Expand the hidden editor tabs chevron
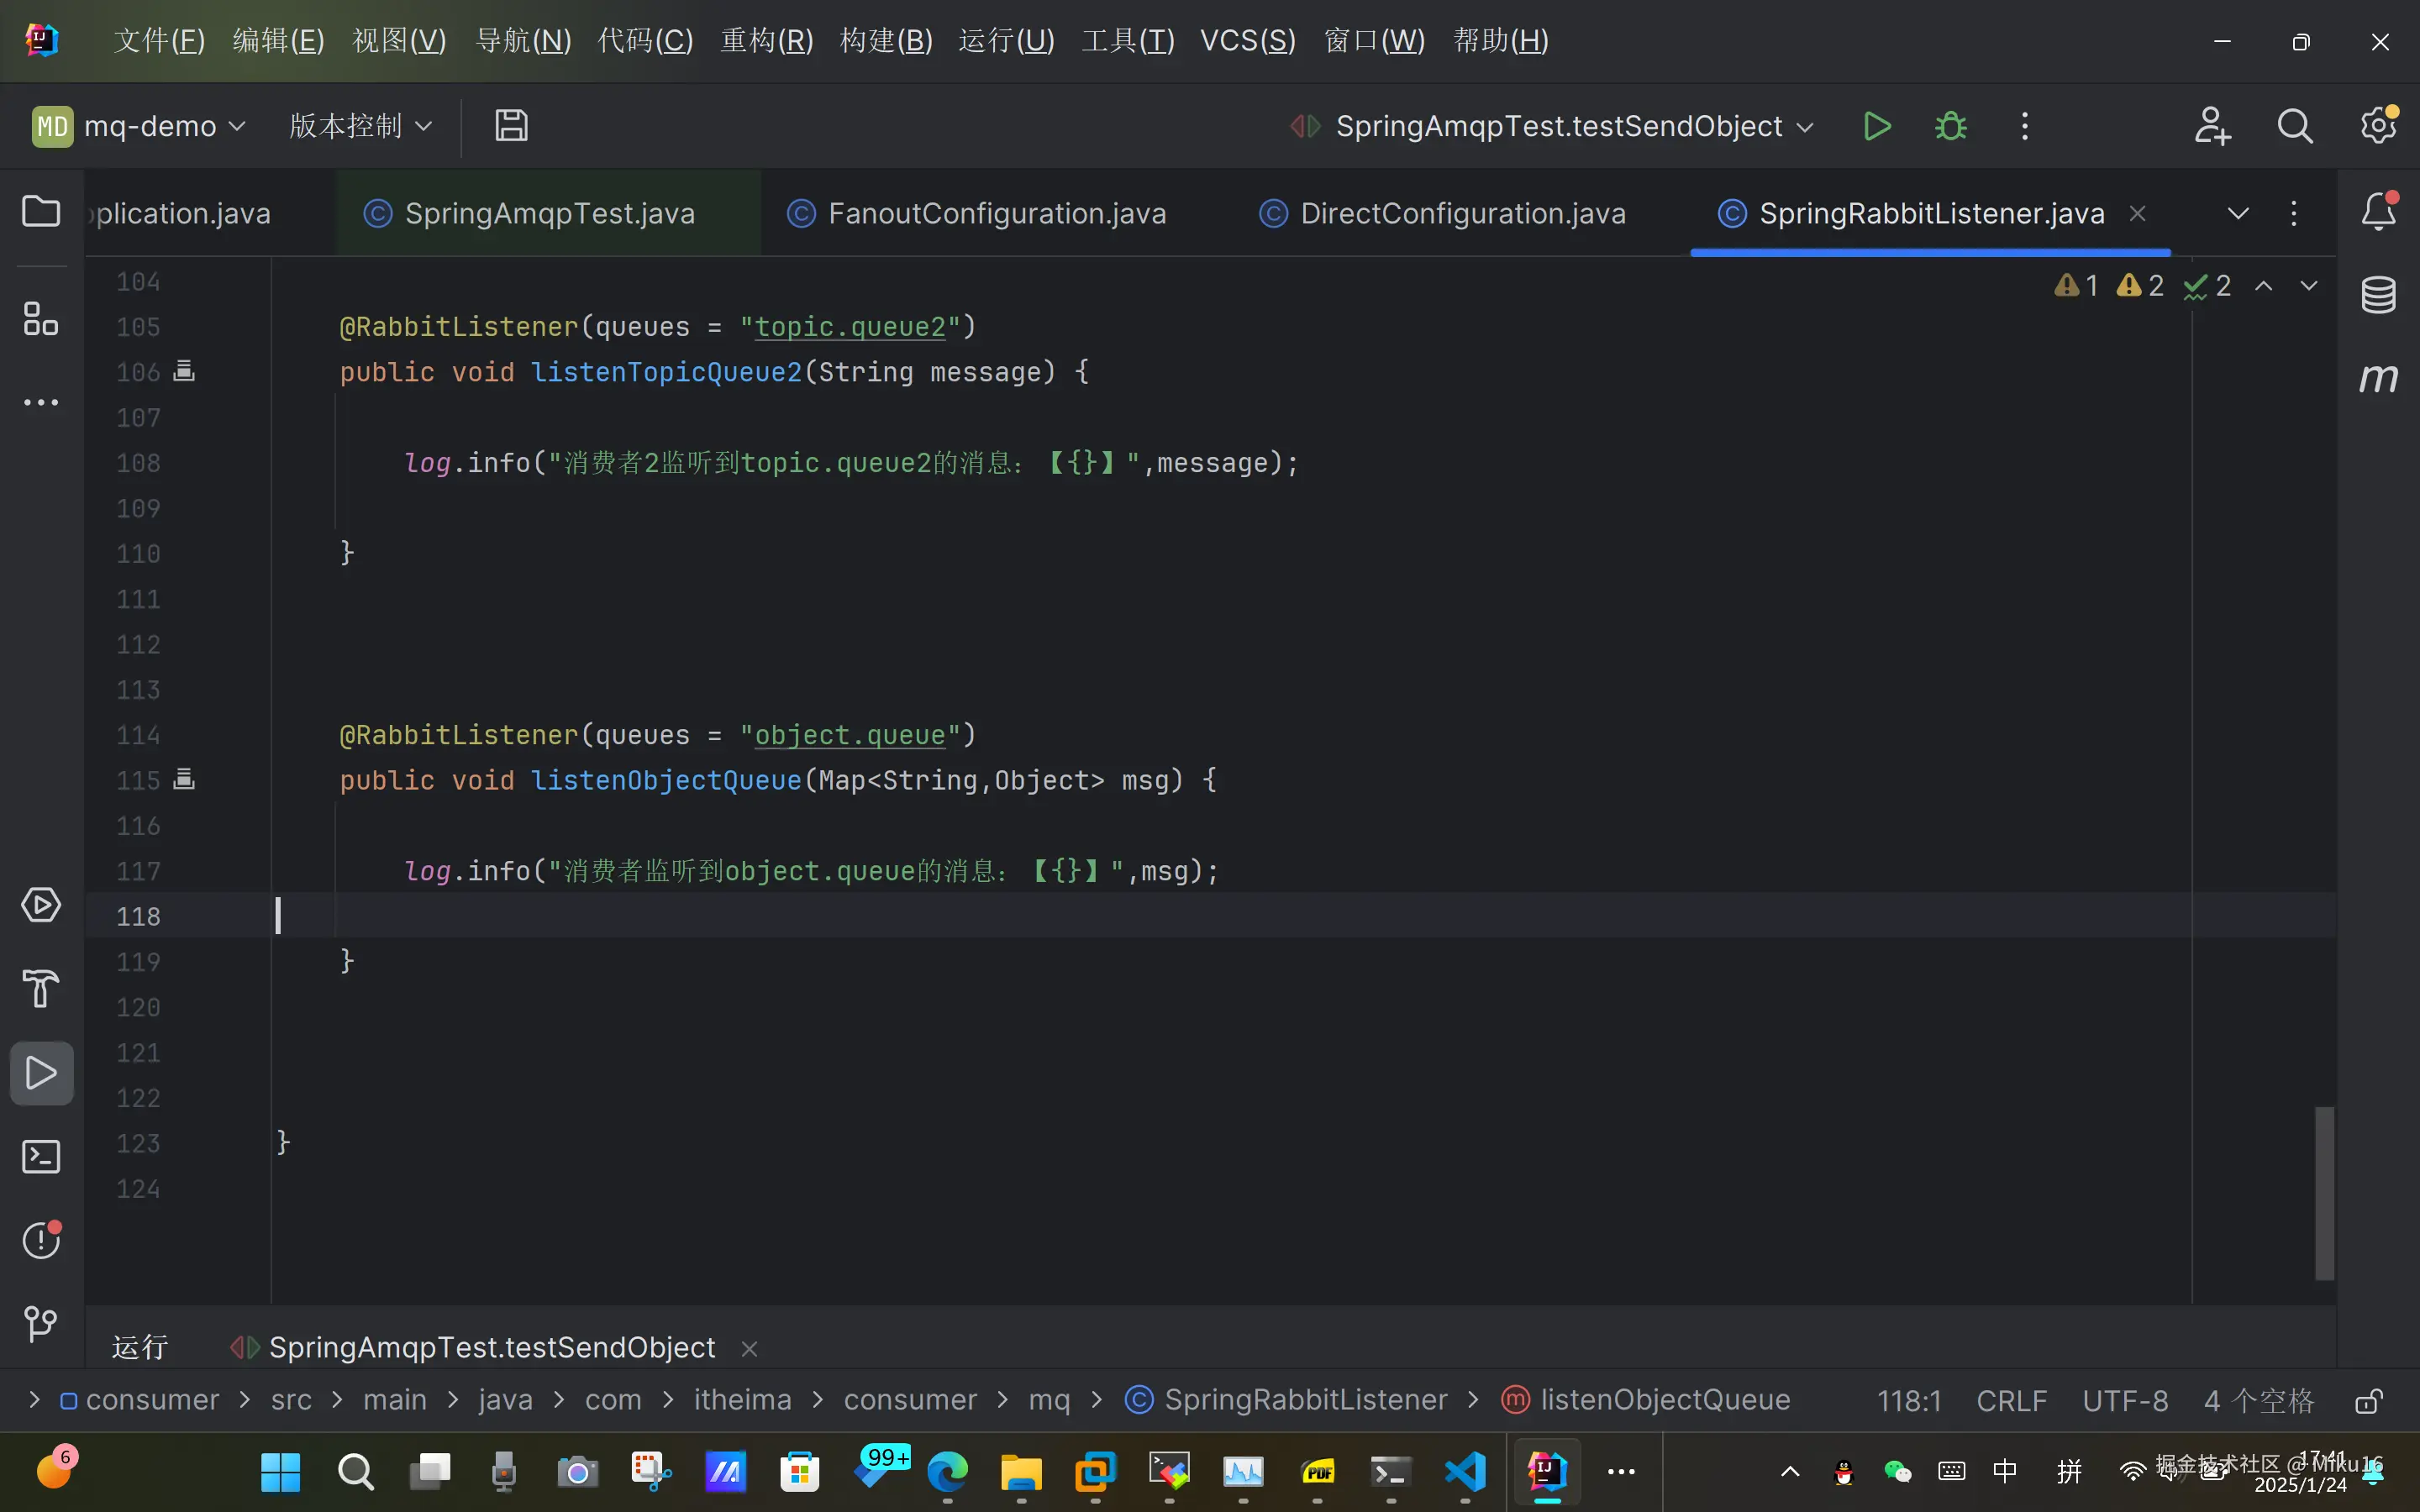This screenshot has width=2420, height=1512. (x=2238, y=213)
